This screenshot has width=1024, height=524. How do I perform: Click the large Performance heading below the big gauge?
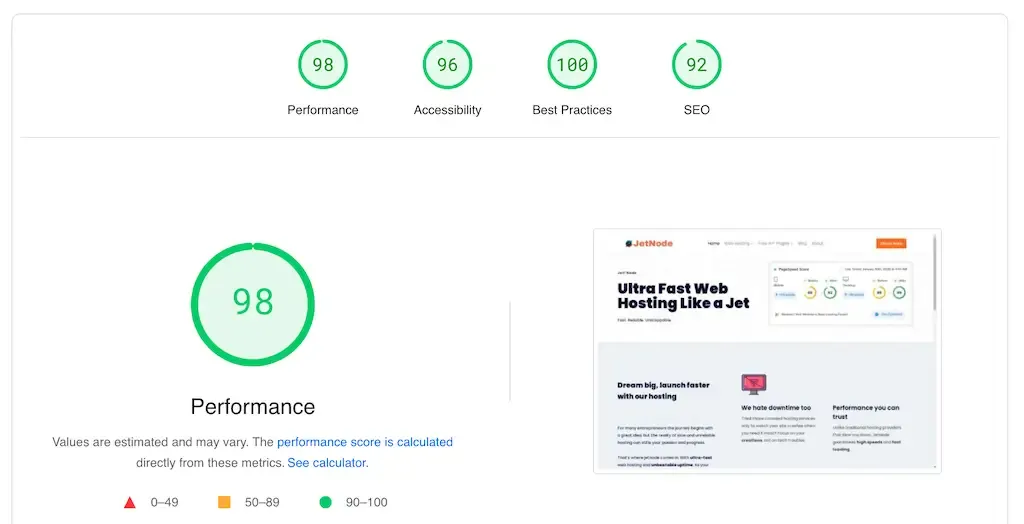click(253, 406)
